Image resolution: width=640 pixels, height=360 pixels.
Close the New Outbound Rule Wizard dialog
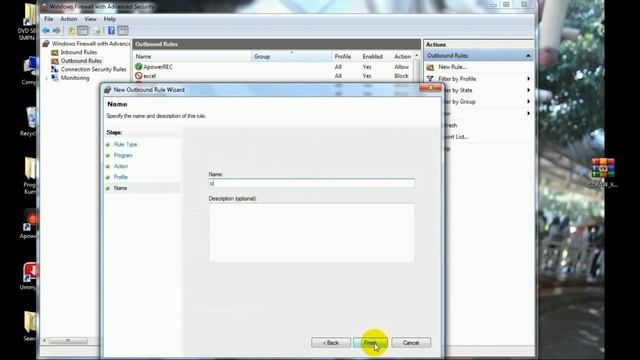(x=430, y=88)
